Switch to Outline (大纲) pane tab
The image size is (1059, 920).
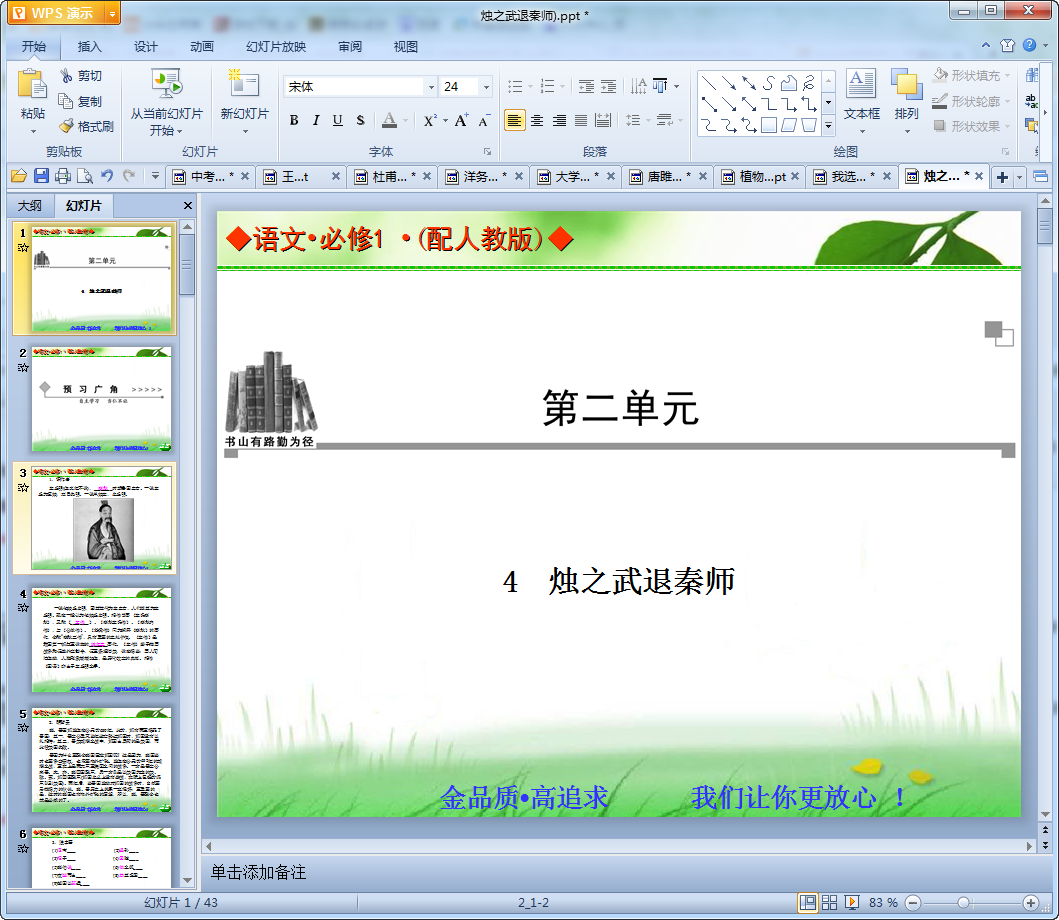(30, 205)
